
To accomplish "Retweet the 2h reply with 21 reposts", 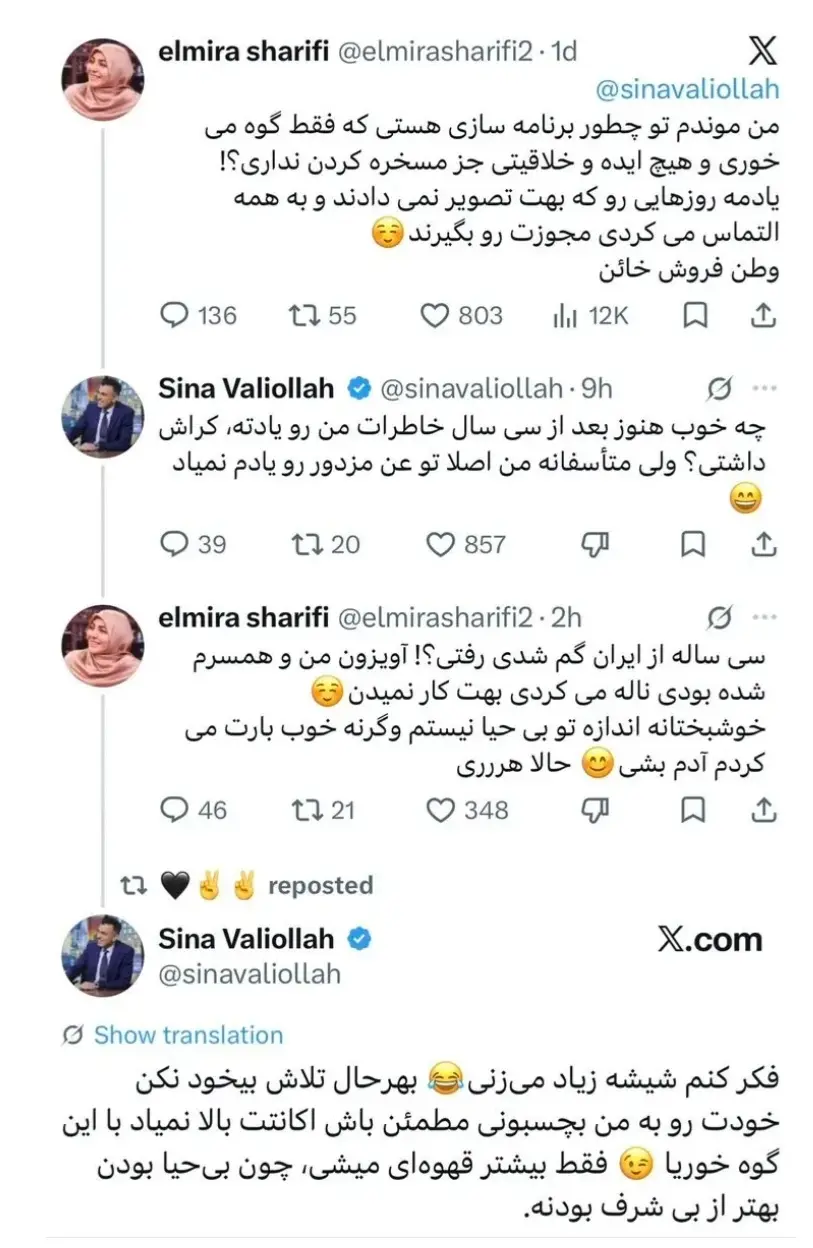I will point(322,809).
